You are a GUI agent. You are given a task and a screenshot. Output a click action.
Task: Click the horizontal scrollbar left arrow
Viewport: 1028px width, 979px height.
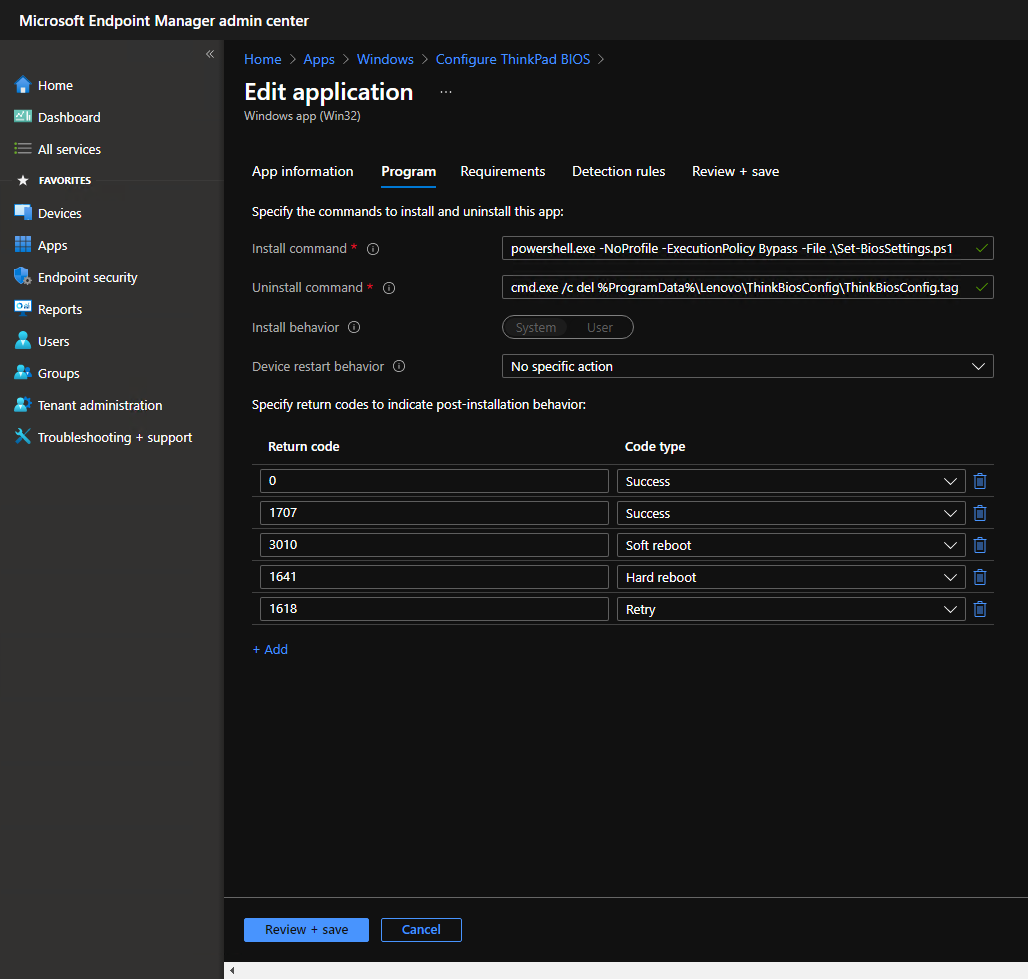[231, 970]
